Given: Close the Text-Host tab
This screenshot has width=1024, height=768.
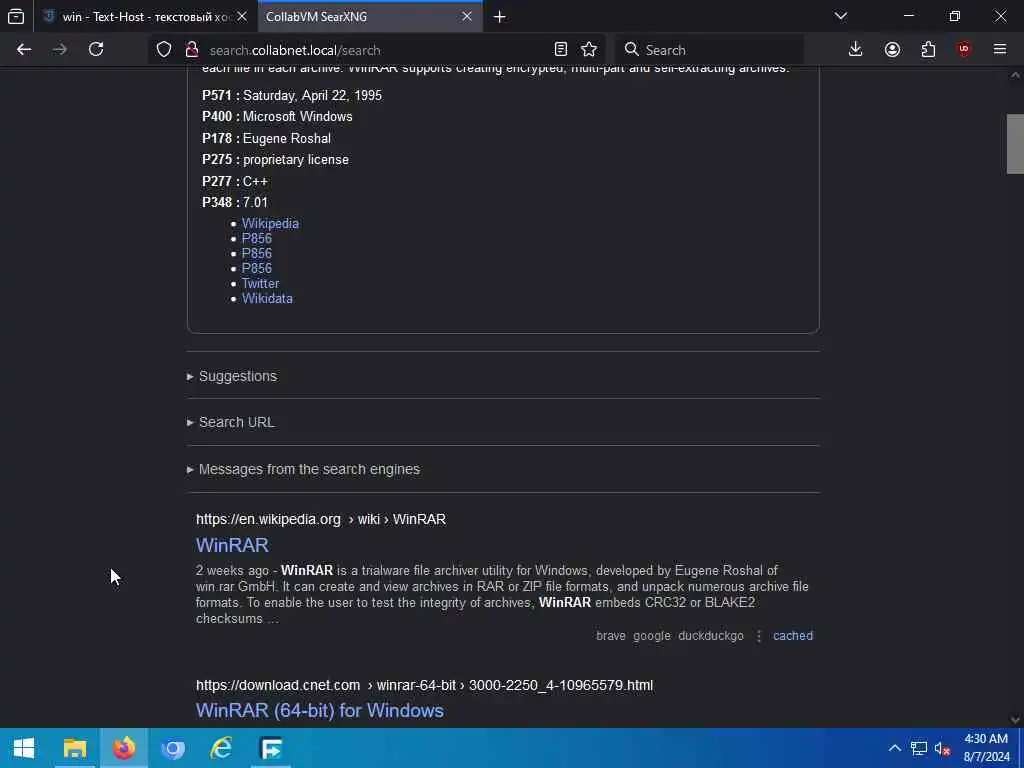Looking at the screenshot, I should (x=242, y=16).
